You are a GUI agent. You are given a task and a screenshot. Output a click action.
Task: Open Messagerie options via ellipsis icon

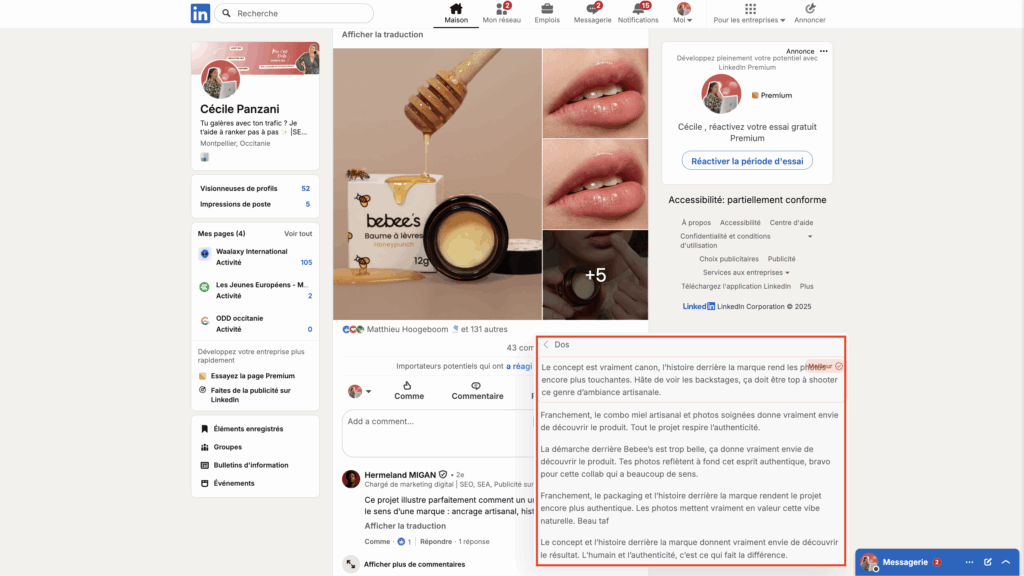[x=969, y=562]
